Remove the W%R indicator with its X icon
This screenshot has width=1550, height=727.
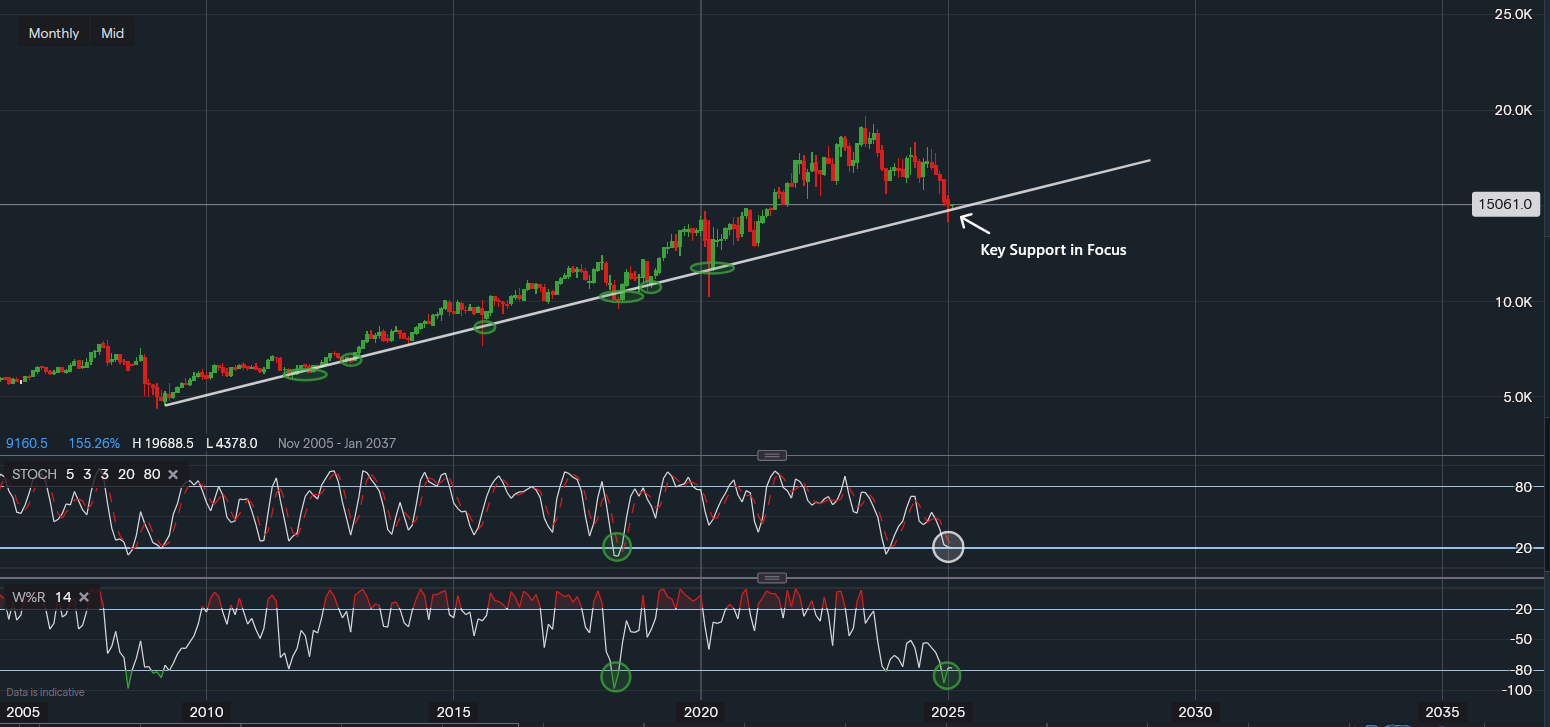pyautogui.click(x=84, y=597)
